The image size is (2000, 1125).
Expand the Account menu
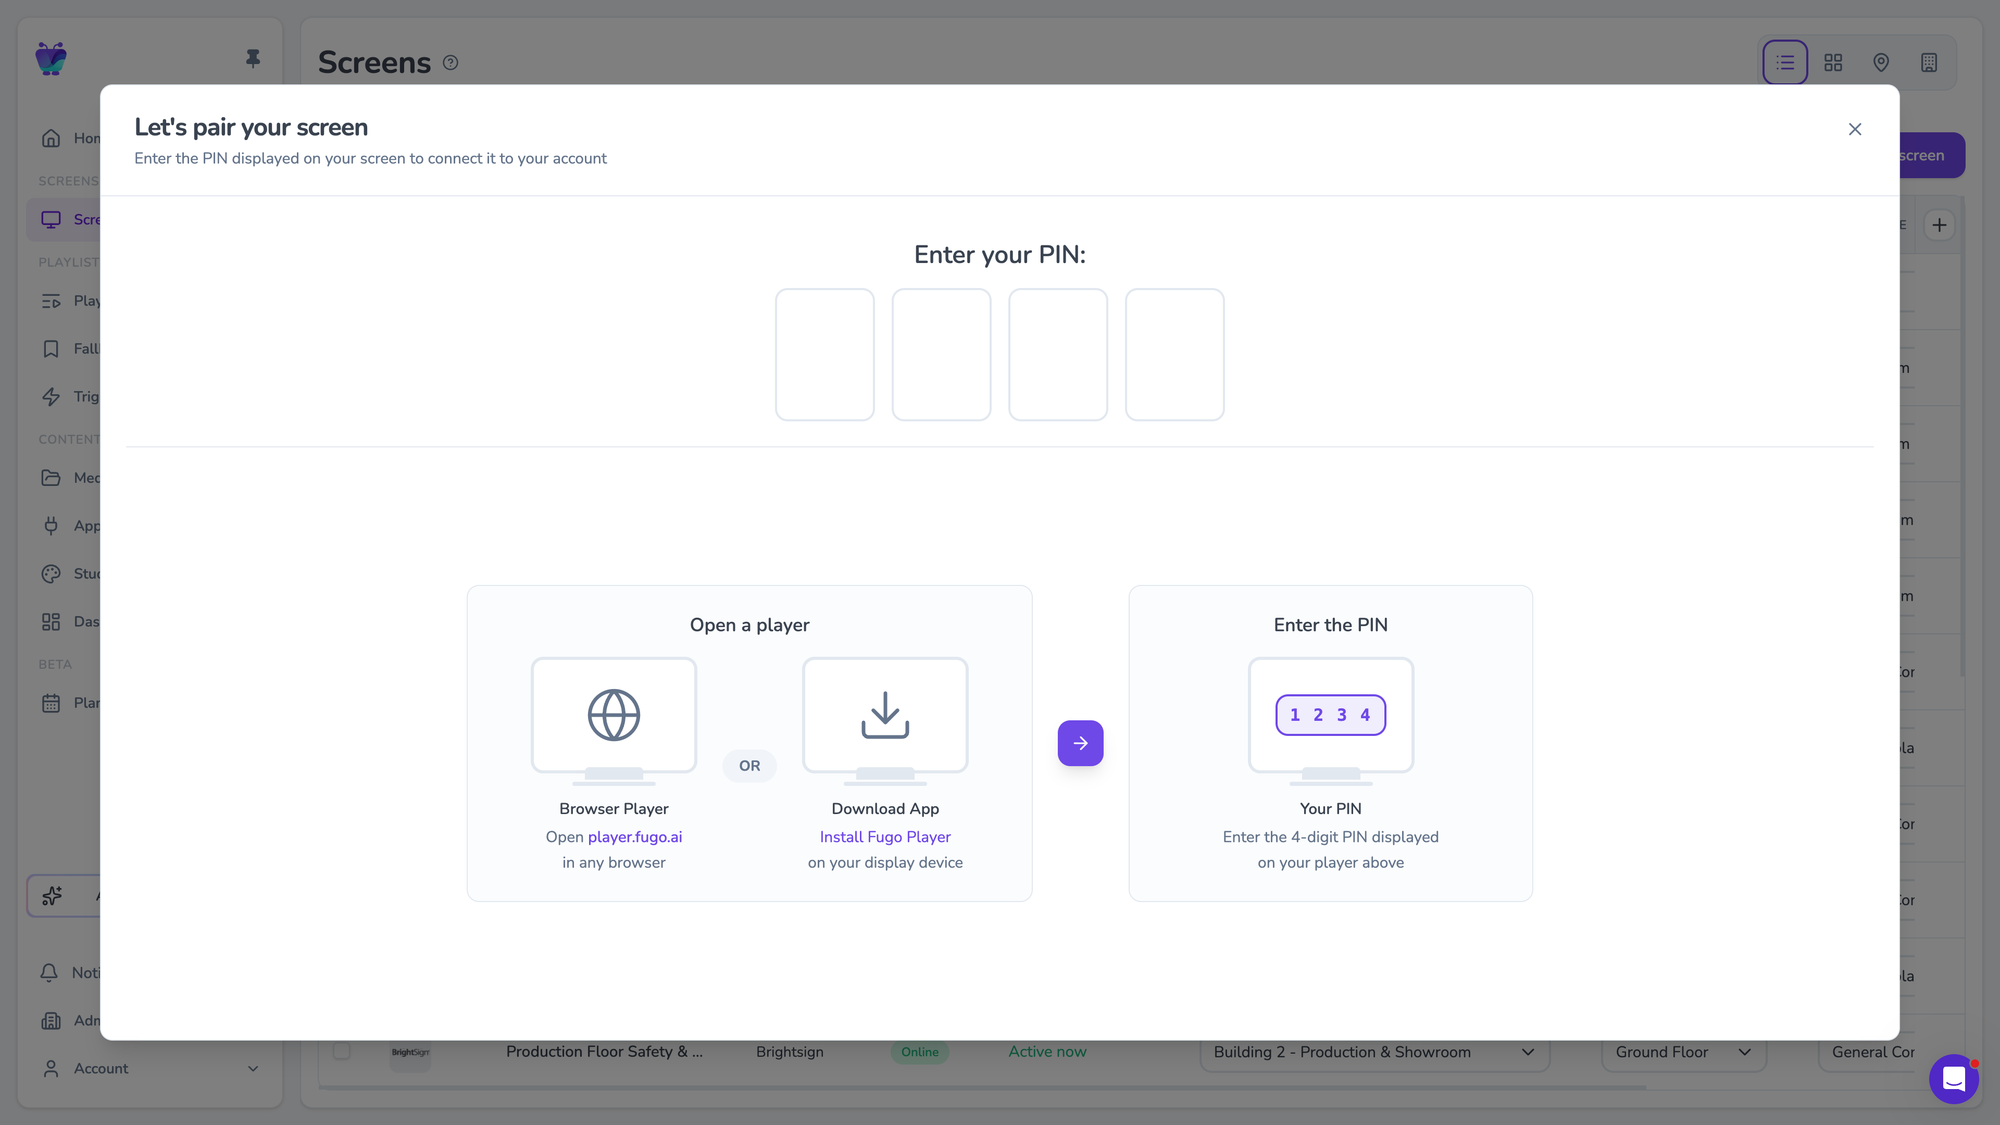pyautogui.click(x=150, y=1069)
